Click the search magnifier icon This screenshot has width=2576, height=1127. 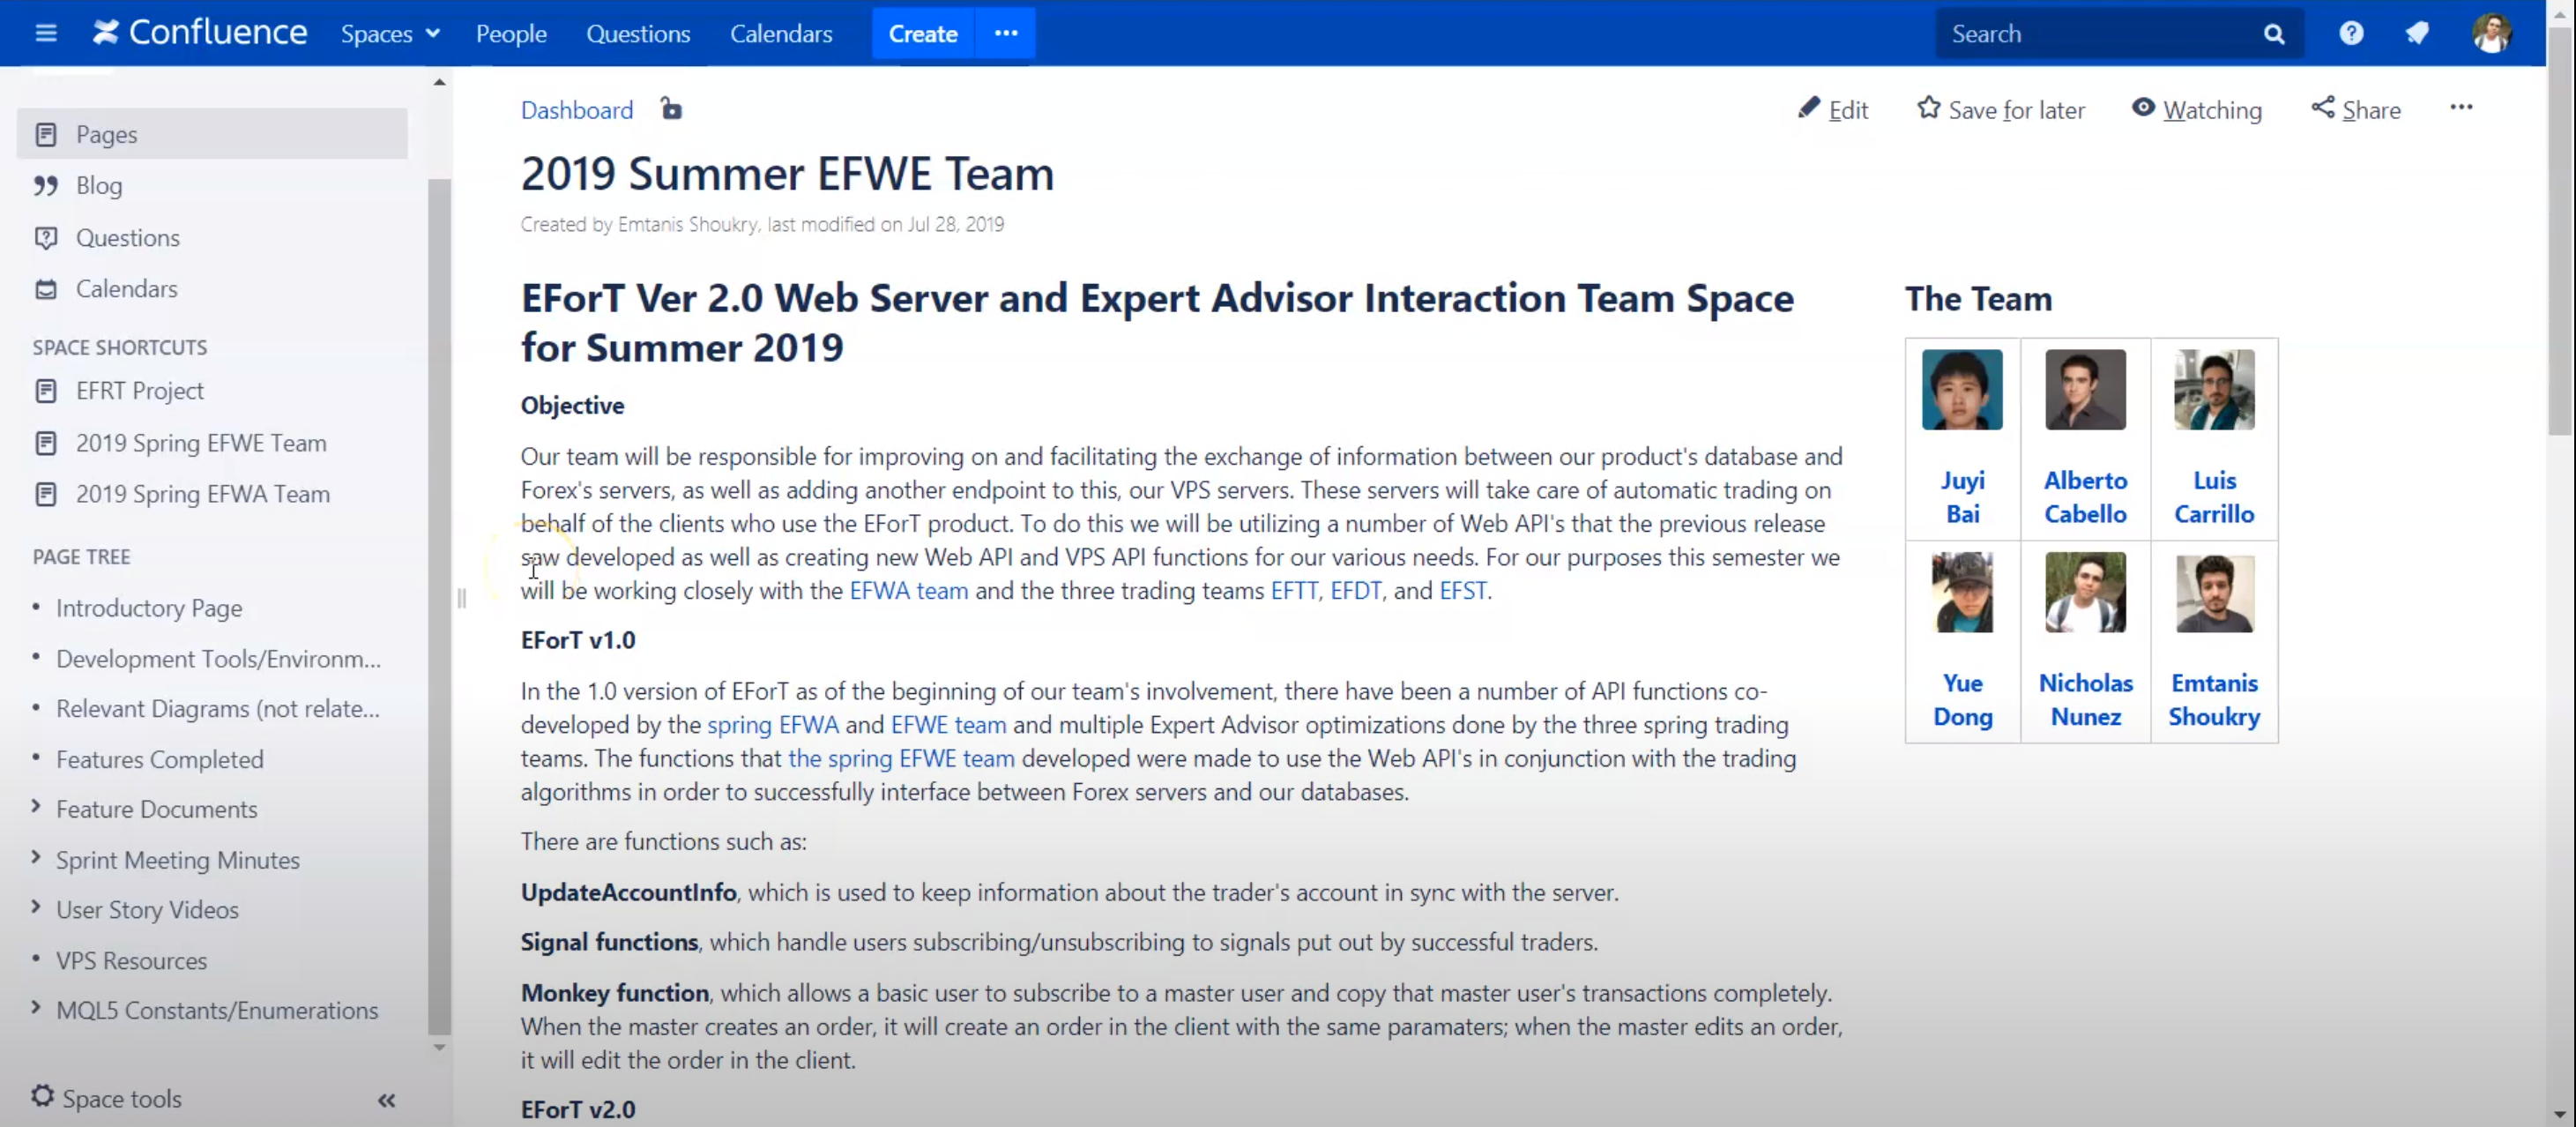coord(2273,34)
